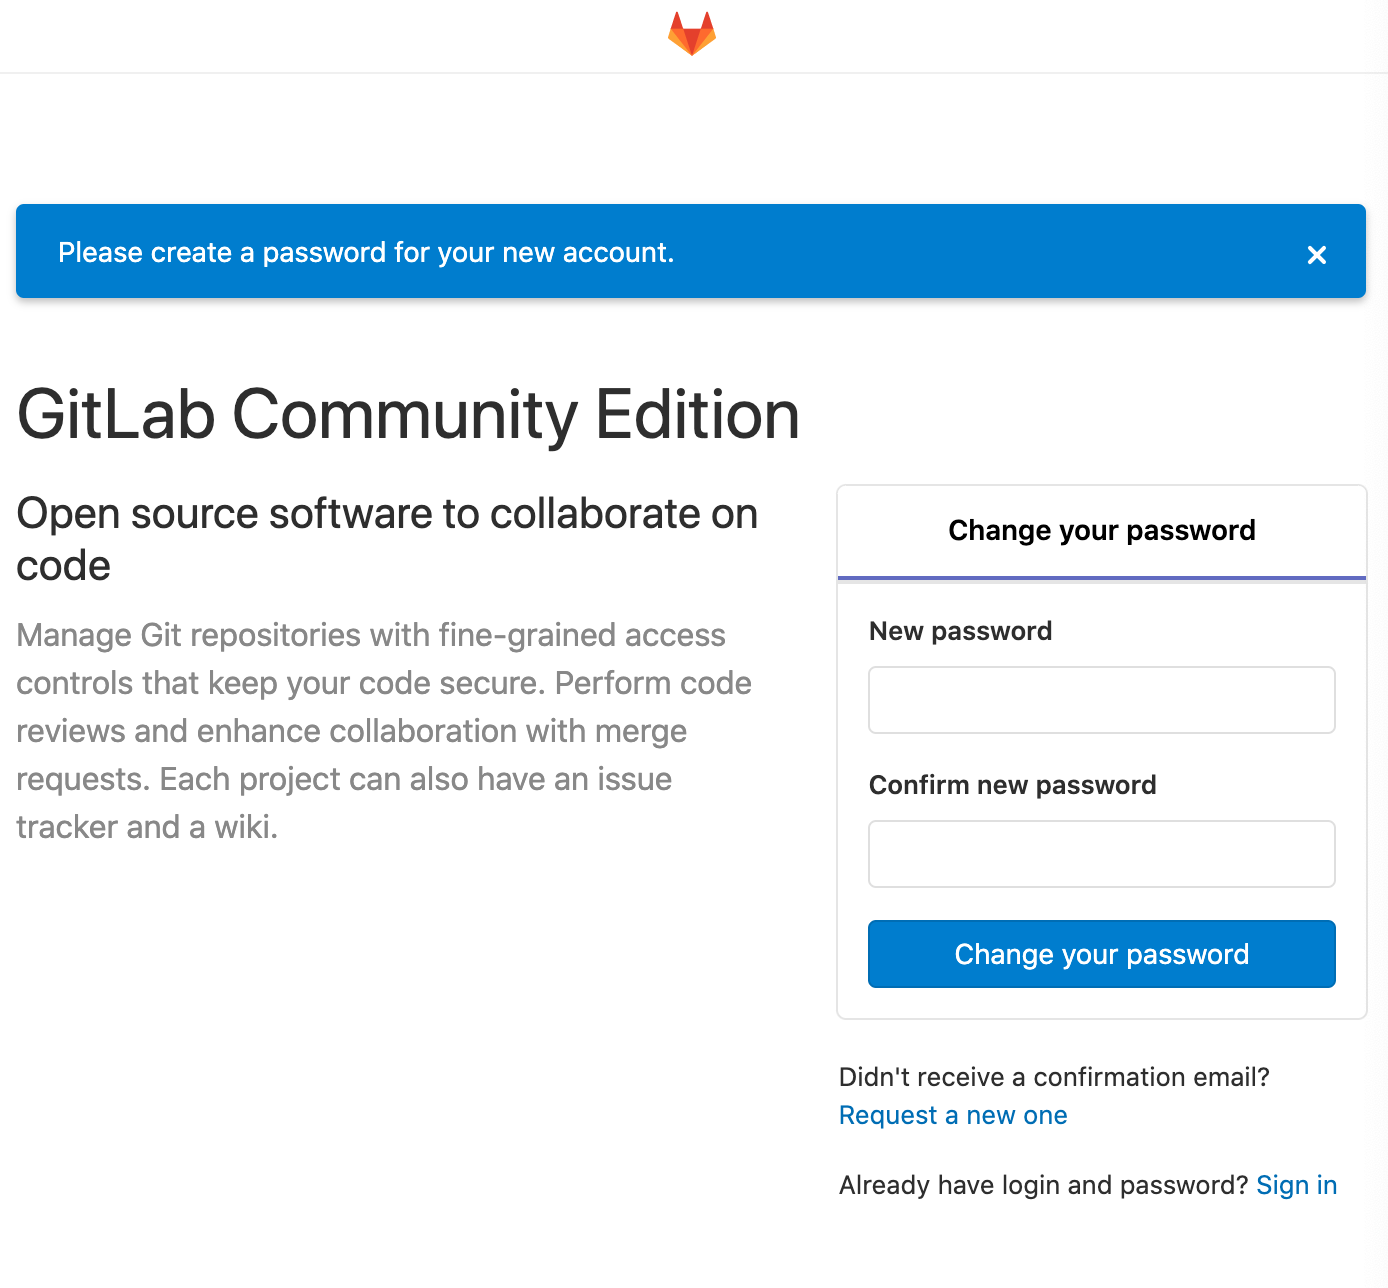Image resolution: width=1388 pixels, height=1288 pixels.
Task: Dismiss the blue notification banner
Action: [1317, 255]
